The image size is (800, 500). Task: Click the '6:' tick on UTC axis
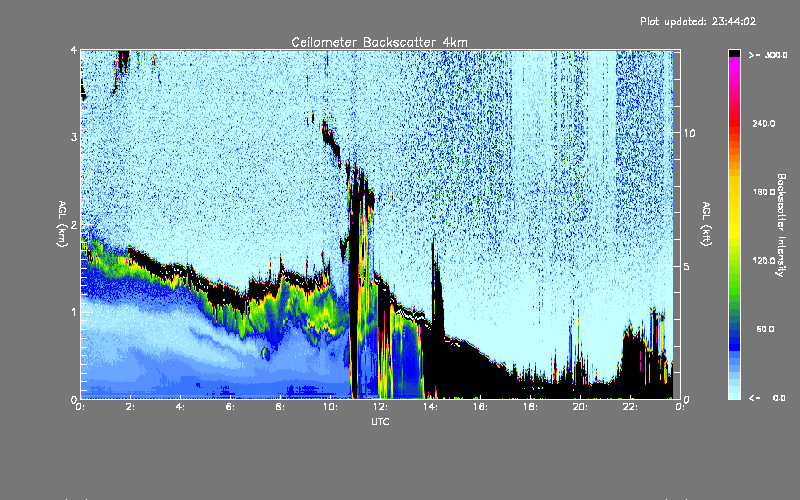pos(230,407)
